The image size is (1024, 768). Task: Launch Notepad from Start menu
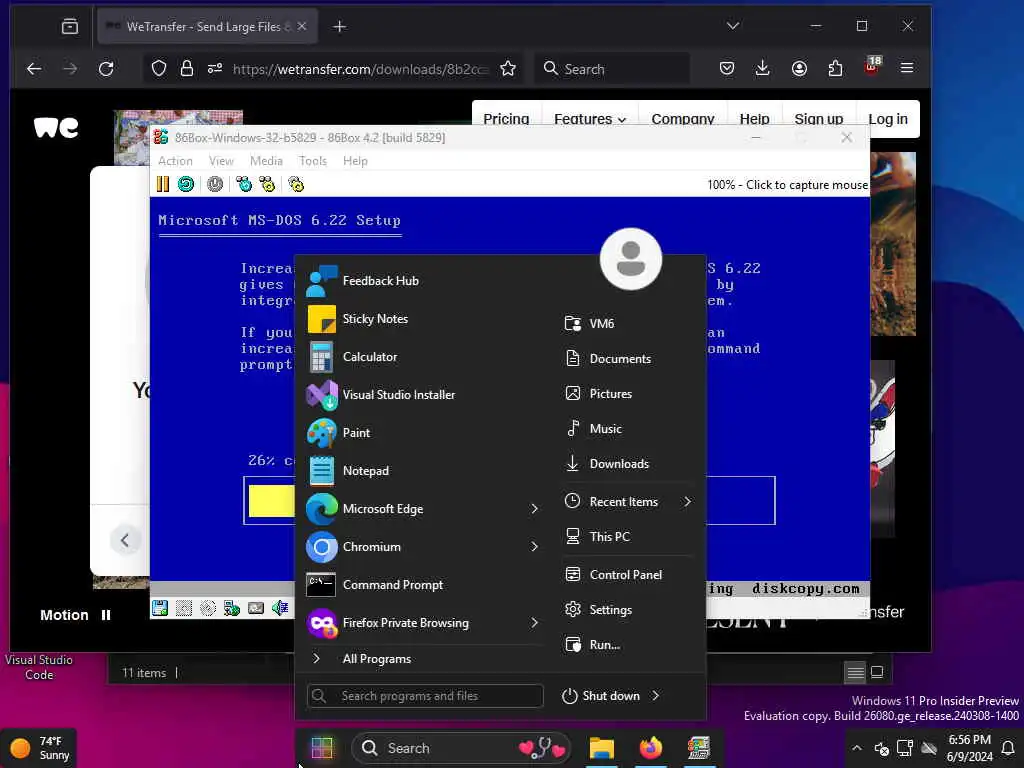point(423,470)
